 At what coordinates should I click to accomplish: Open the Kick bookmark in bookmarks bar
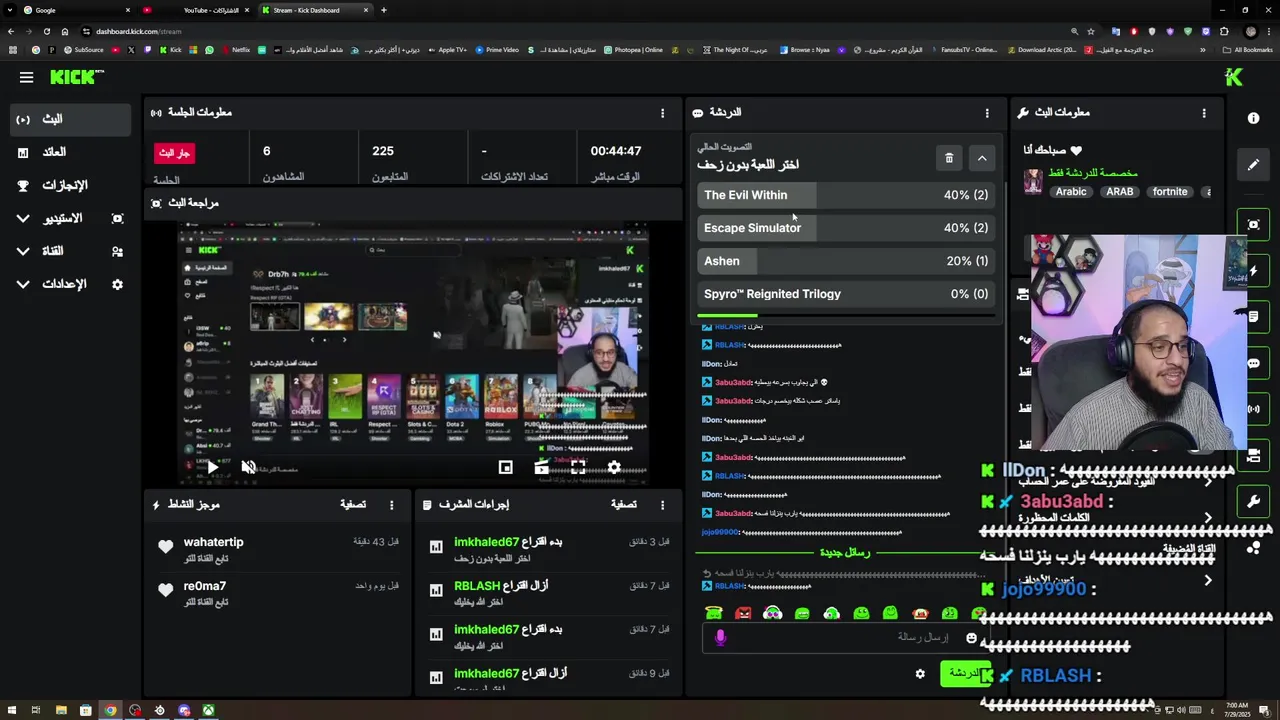169,50
